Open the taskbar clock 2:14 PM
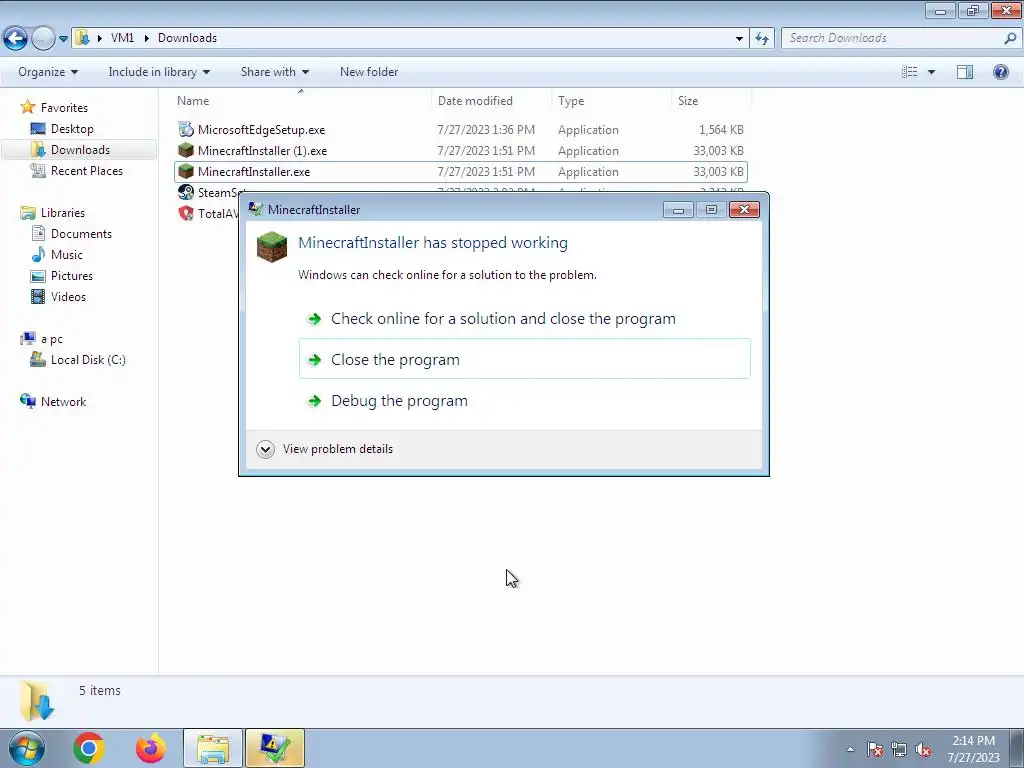 pyautogui.click(x=973, y=741)
